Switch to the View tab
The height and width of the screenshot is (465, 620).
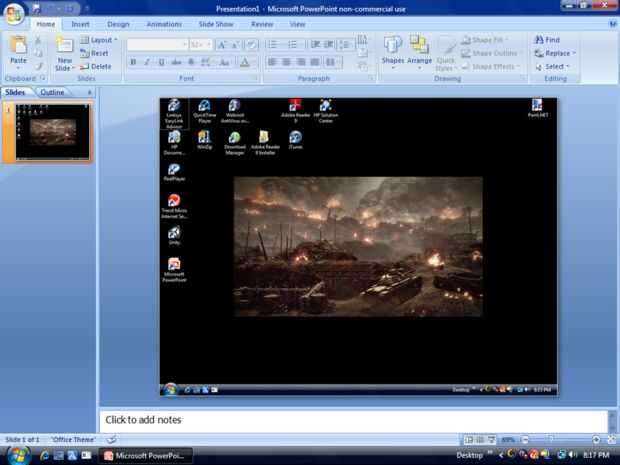(x=297, y=24)
